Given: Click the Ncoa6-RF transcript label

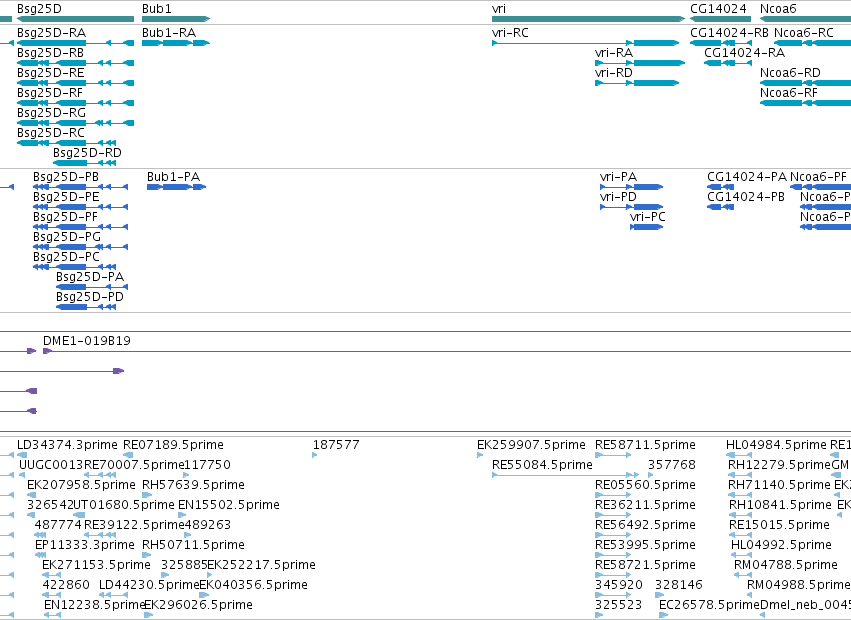Looking at the screenshot, I should click(x=789, y=93).
